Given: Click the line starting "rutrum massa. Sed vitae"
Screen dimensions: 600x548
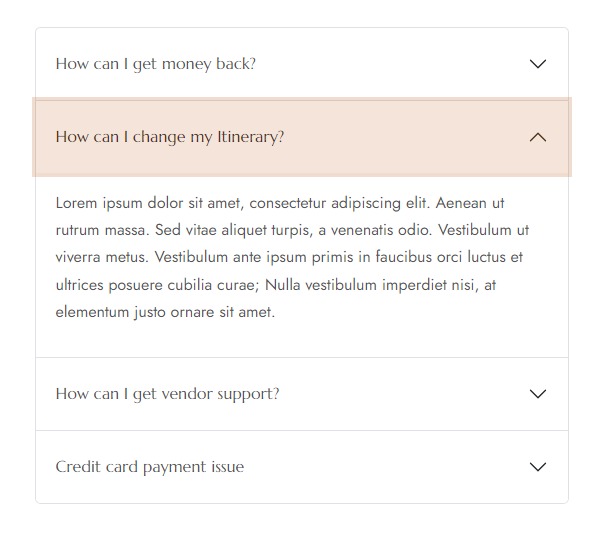Looking at the screenshot, I should tap(292, 230).
